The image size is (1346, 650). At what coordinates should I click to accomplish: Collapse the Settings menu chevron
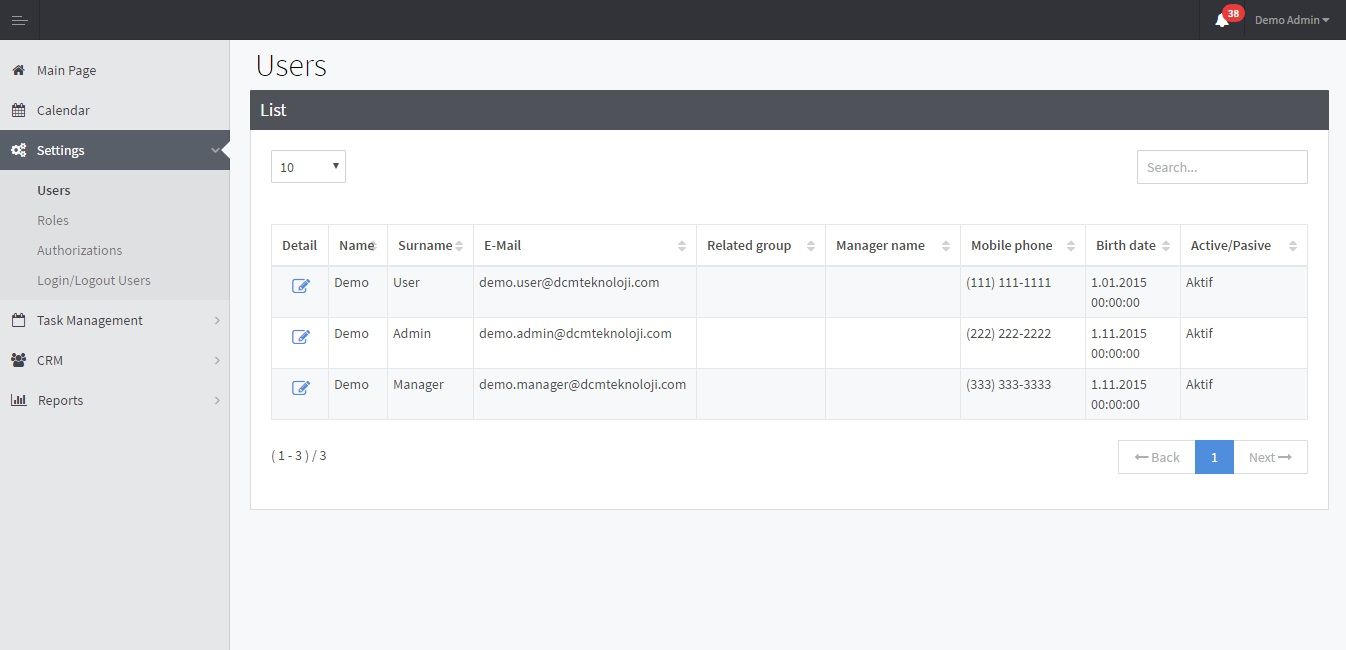coord(216,150)
